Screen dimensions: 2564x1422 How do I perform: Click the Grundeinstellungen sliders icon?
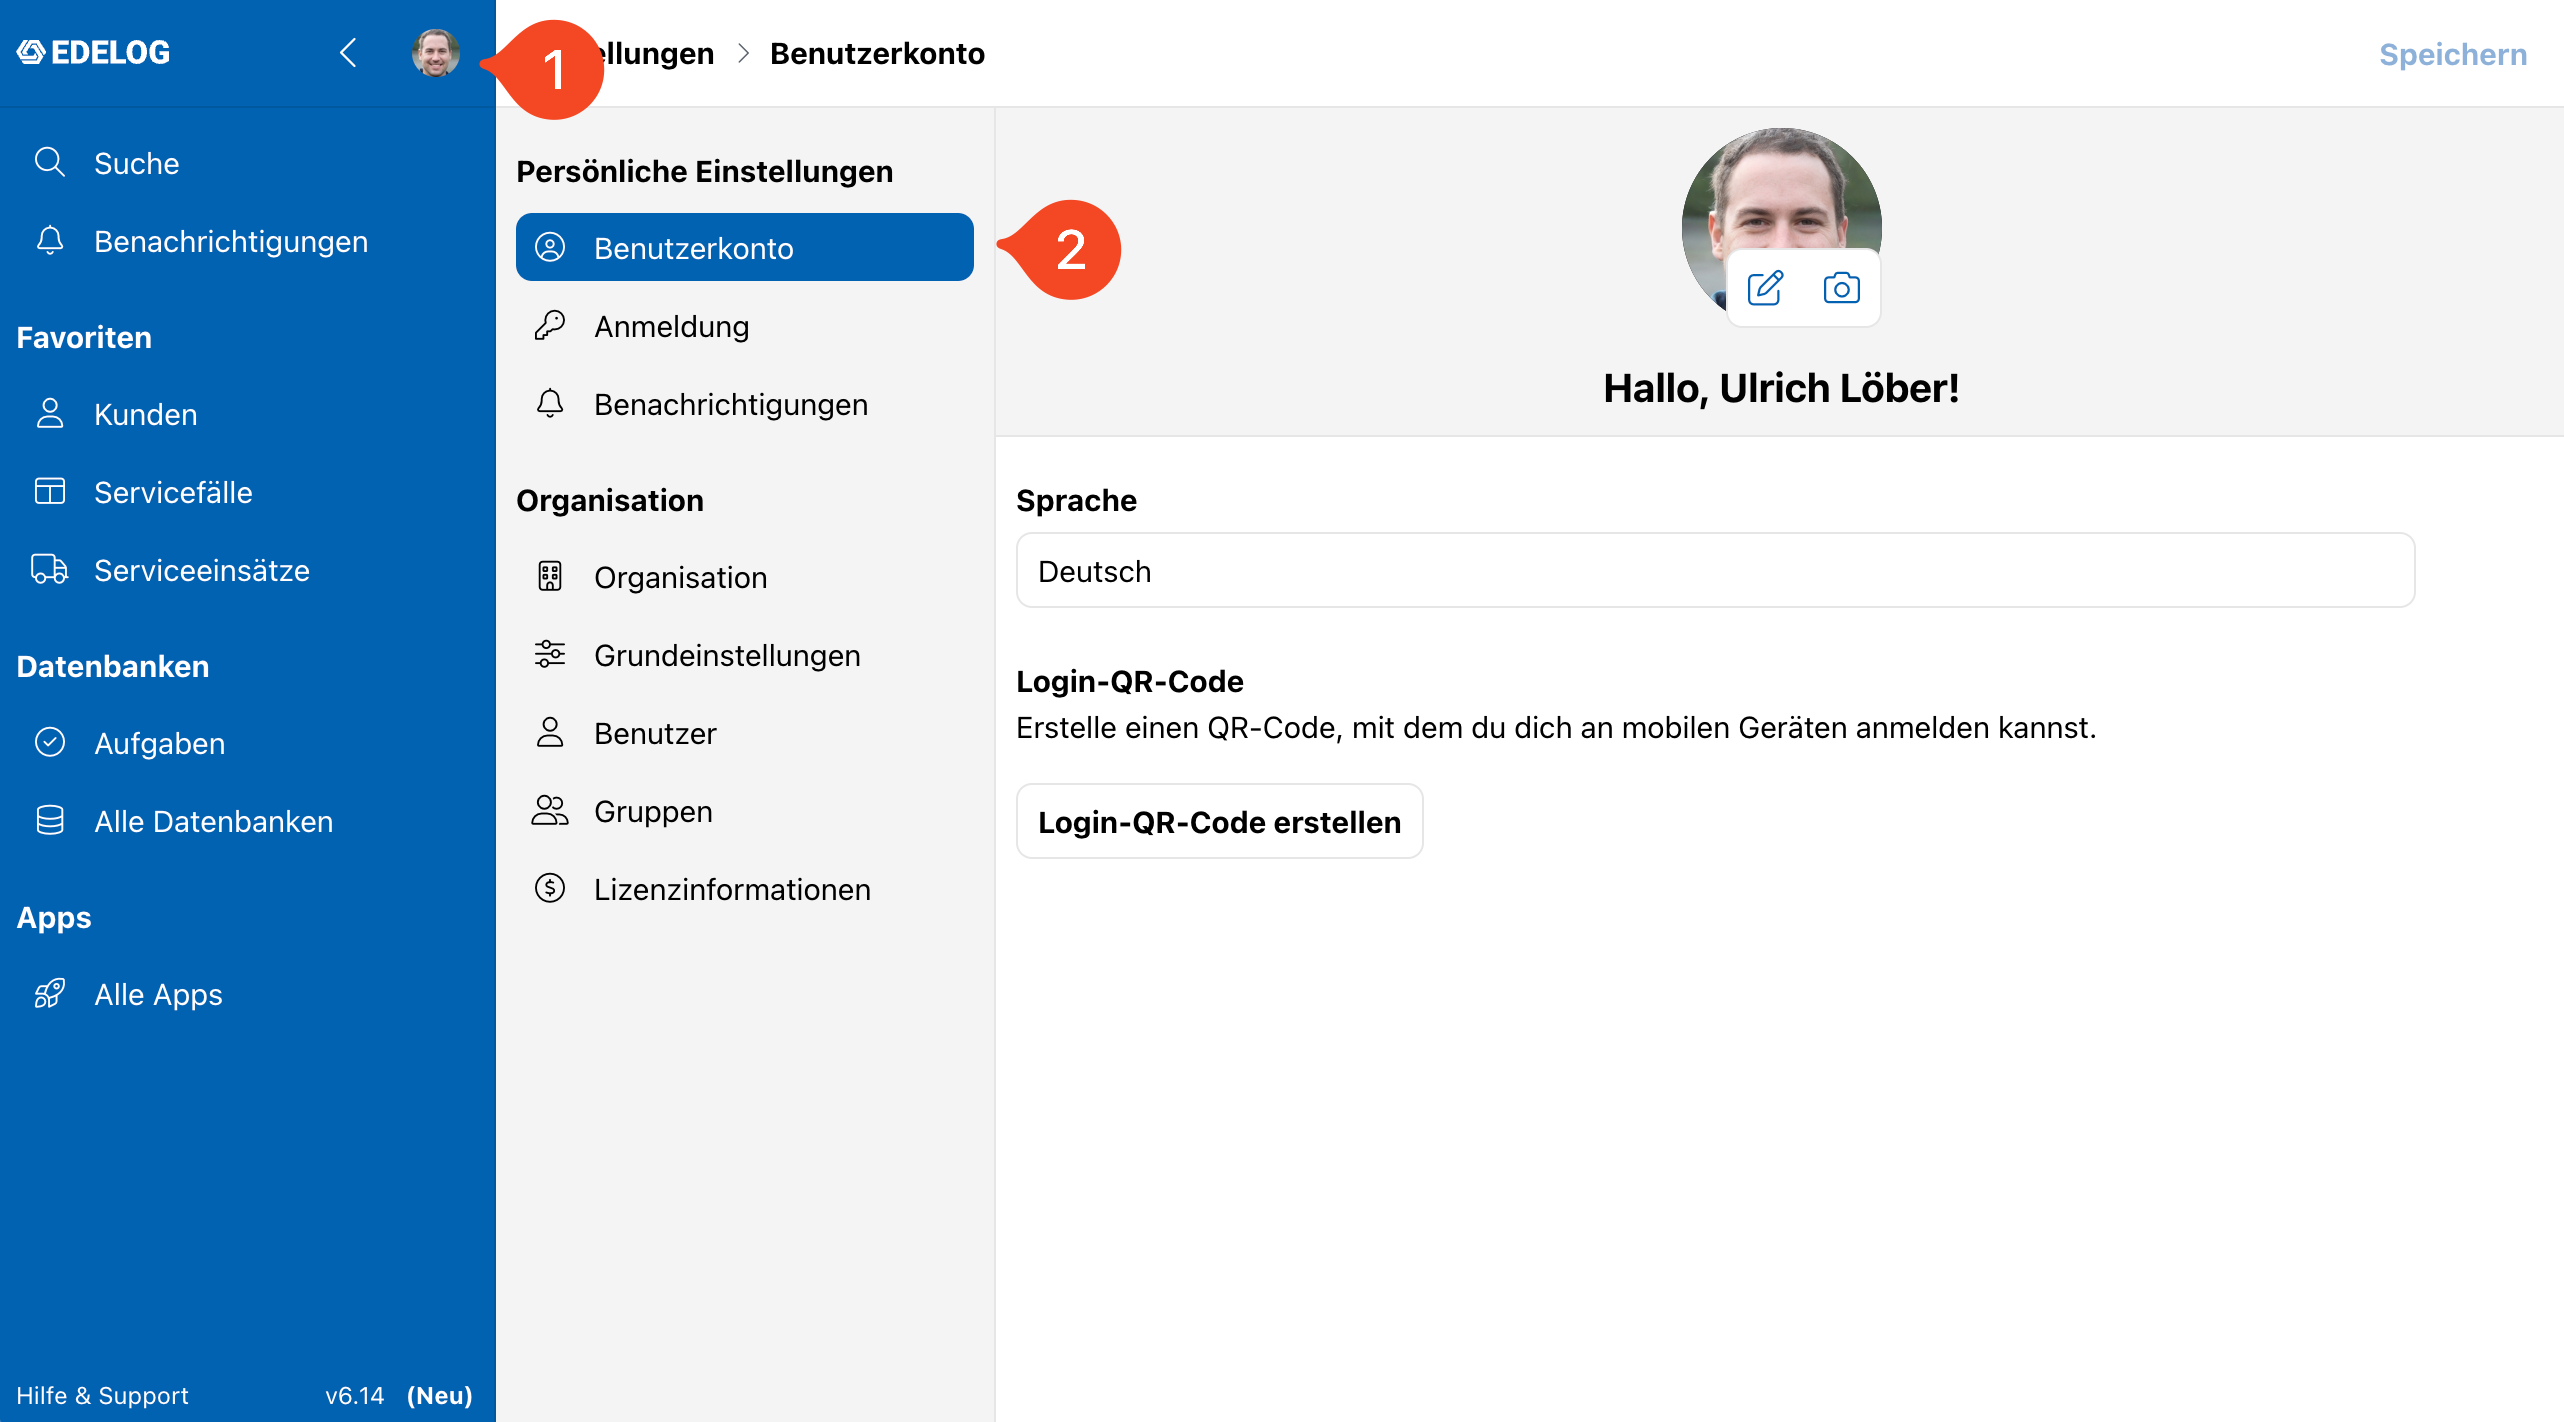(550, 654)
